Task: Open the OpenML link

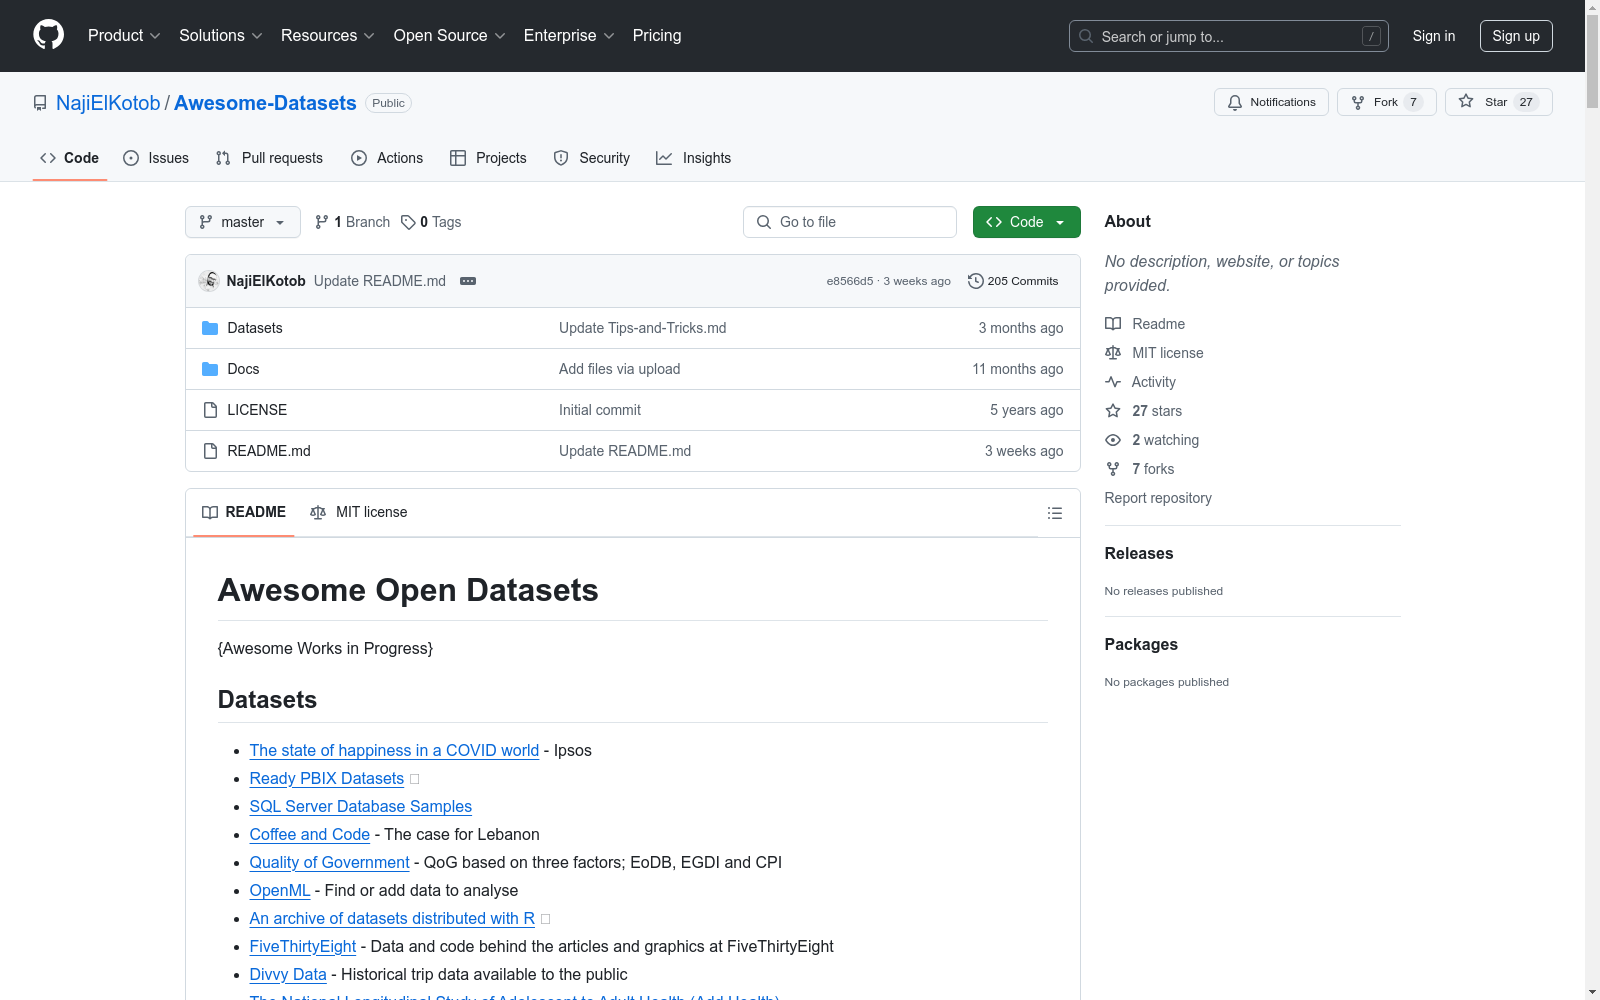Action: tap(280, 890)
